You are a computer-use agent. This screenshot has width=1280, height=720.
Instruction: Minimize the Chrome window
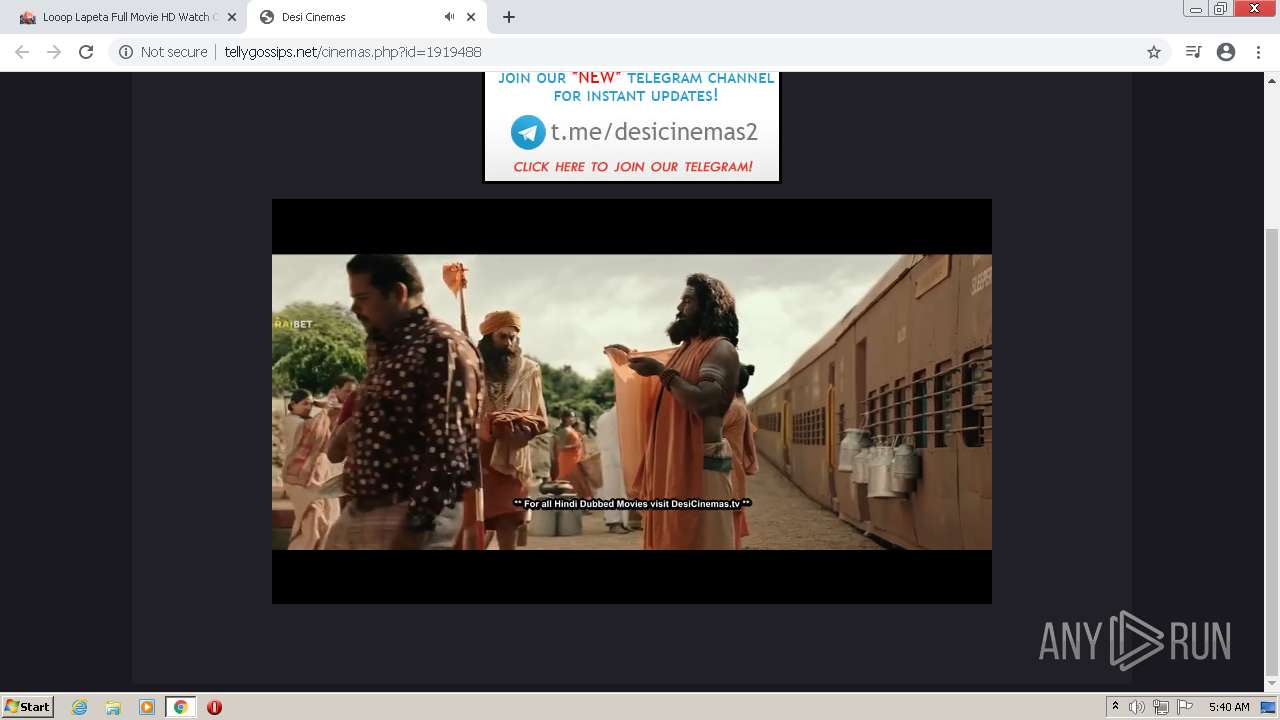tap(1196, 9)
